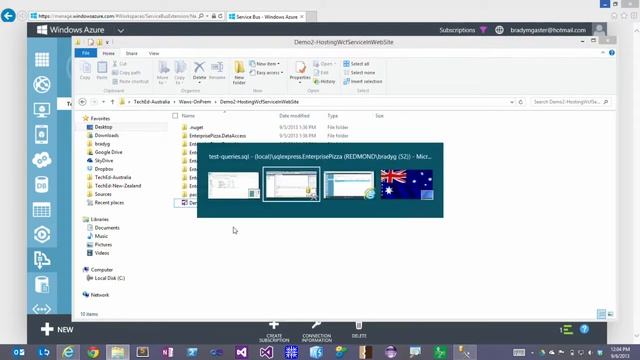This screenshot has width=640, height=360.
Task: Click Delete in Azure command bar
Action: pyautogui.click(x=359, y=330)
